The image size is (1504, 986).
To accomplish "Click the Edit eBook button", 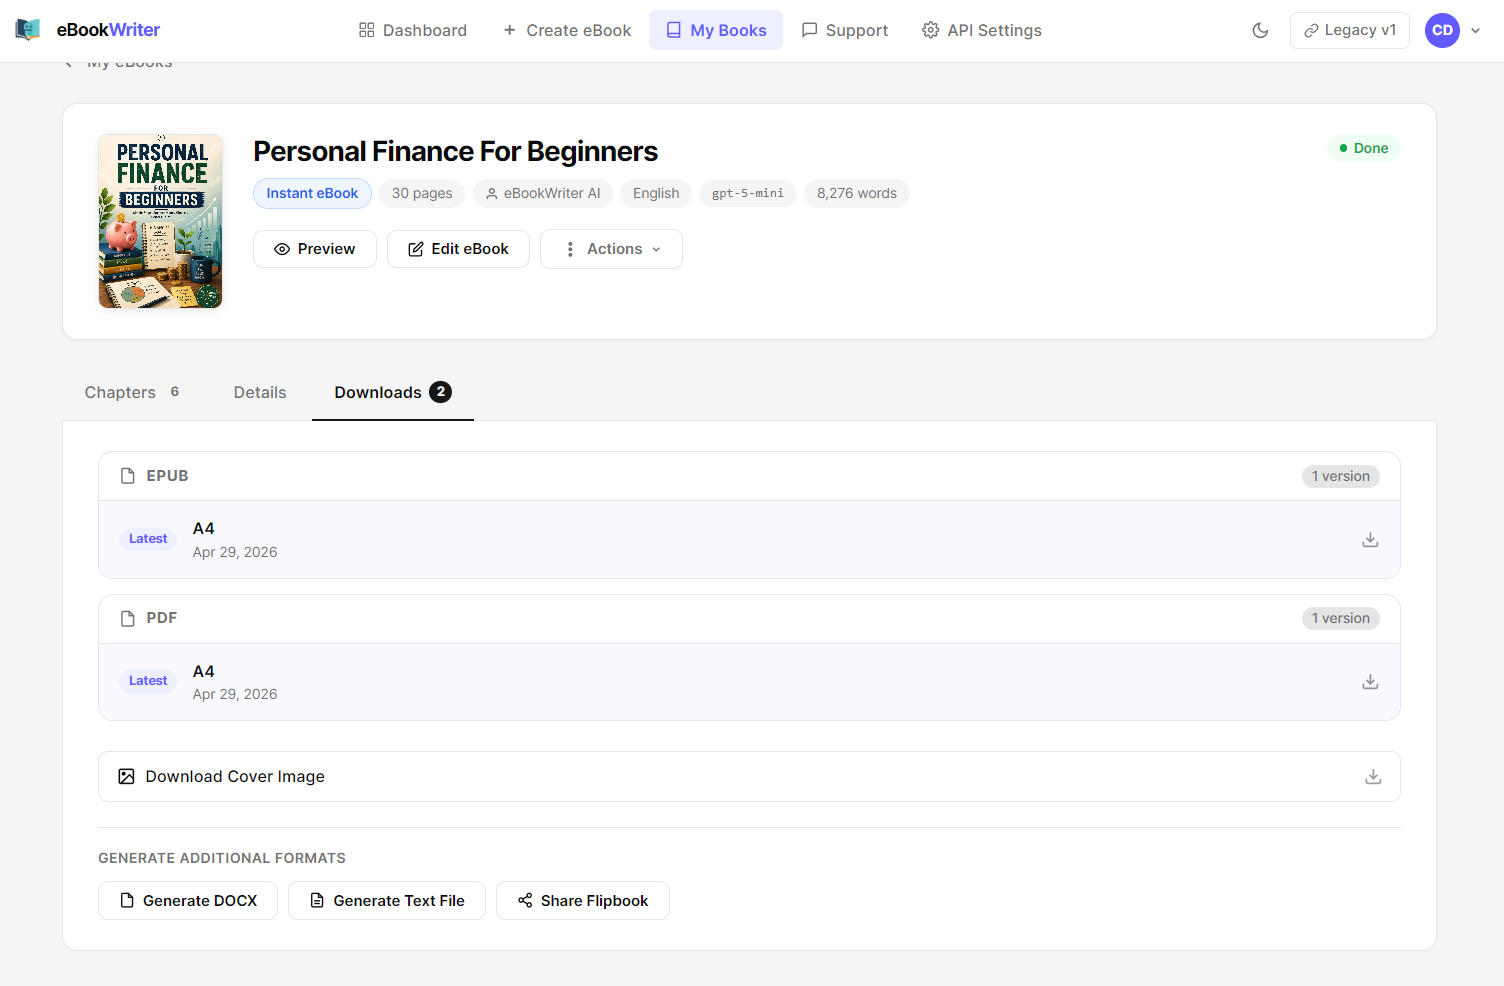I will 458,249.
